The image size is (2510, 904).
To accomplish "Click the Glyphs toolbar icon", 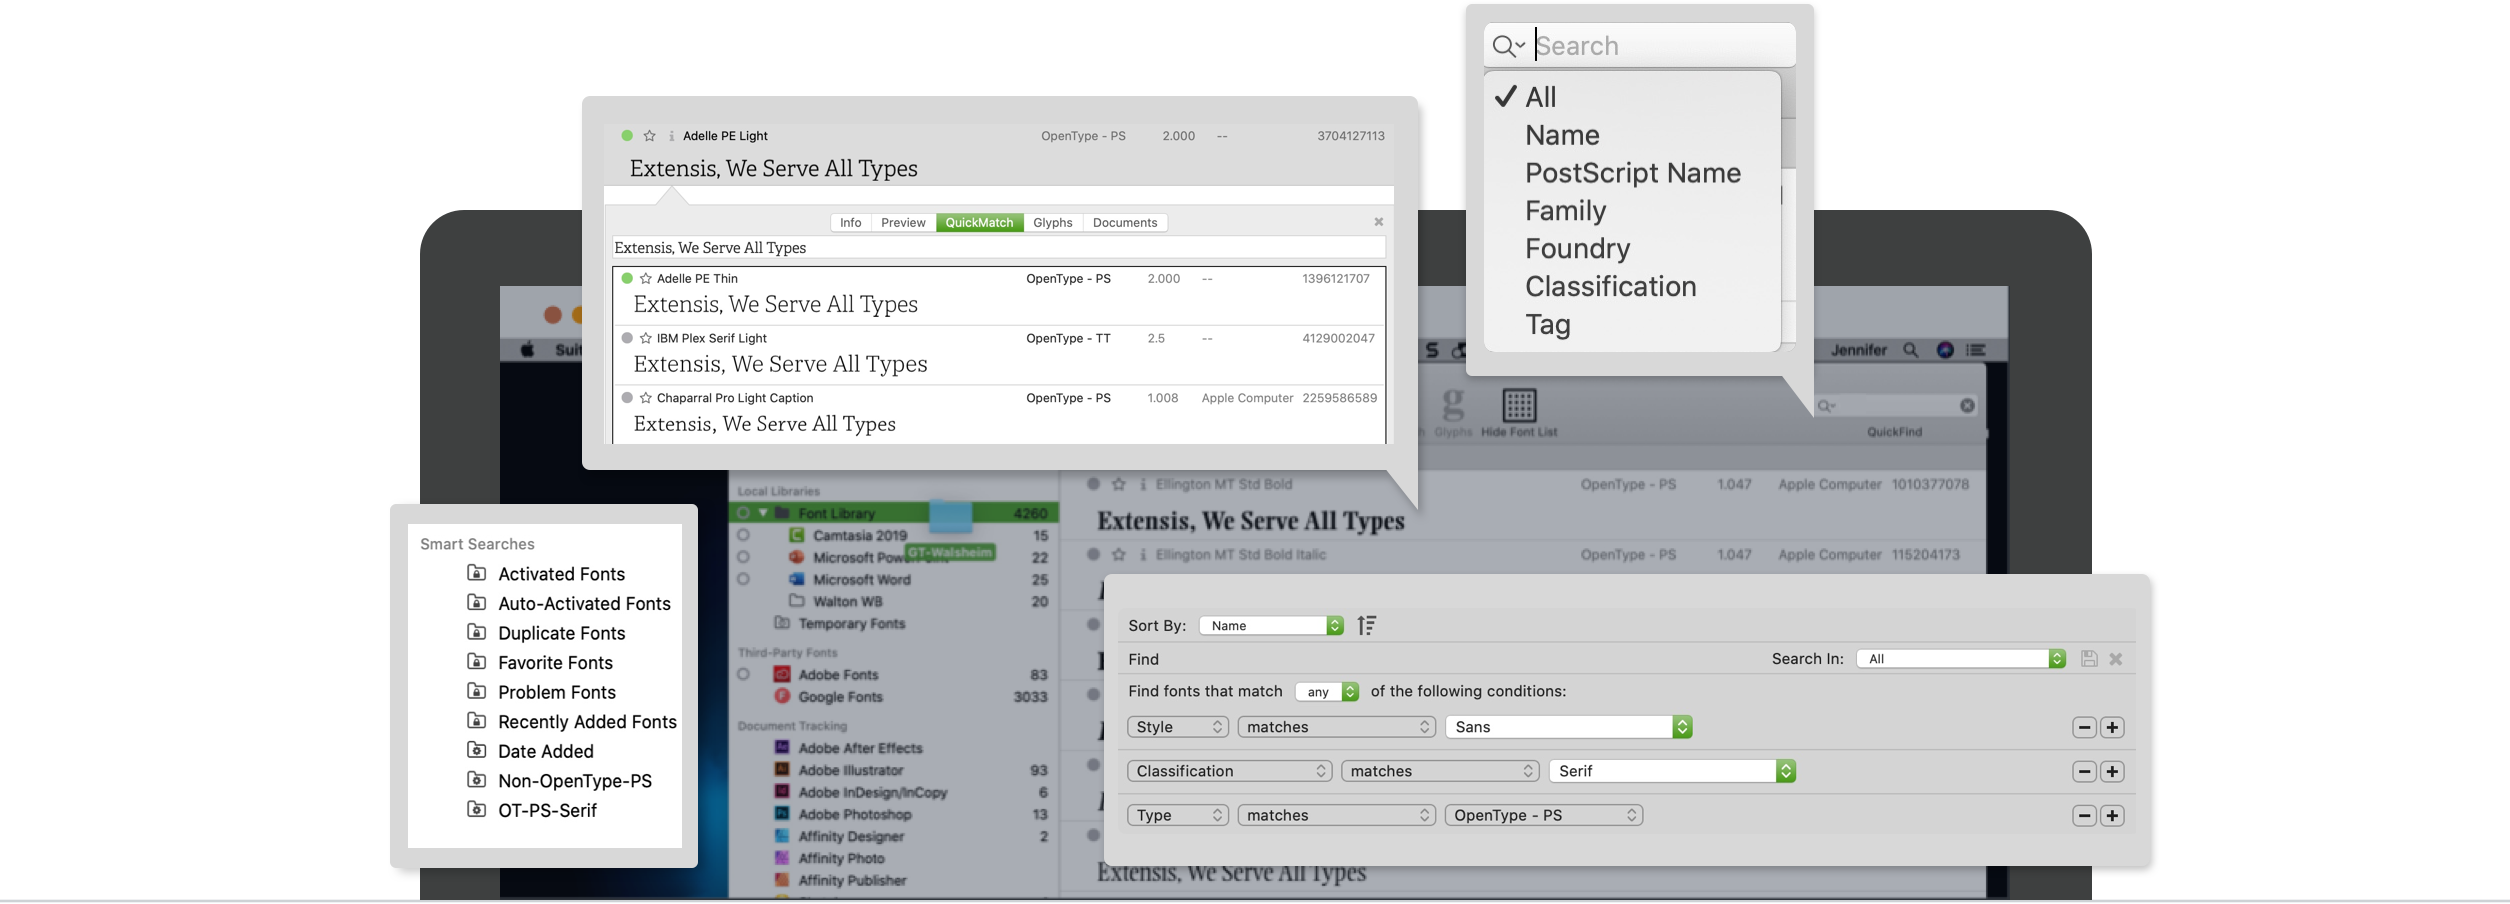I will (x=1452, y=406).
